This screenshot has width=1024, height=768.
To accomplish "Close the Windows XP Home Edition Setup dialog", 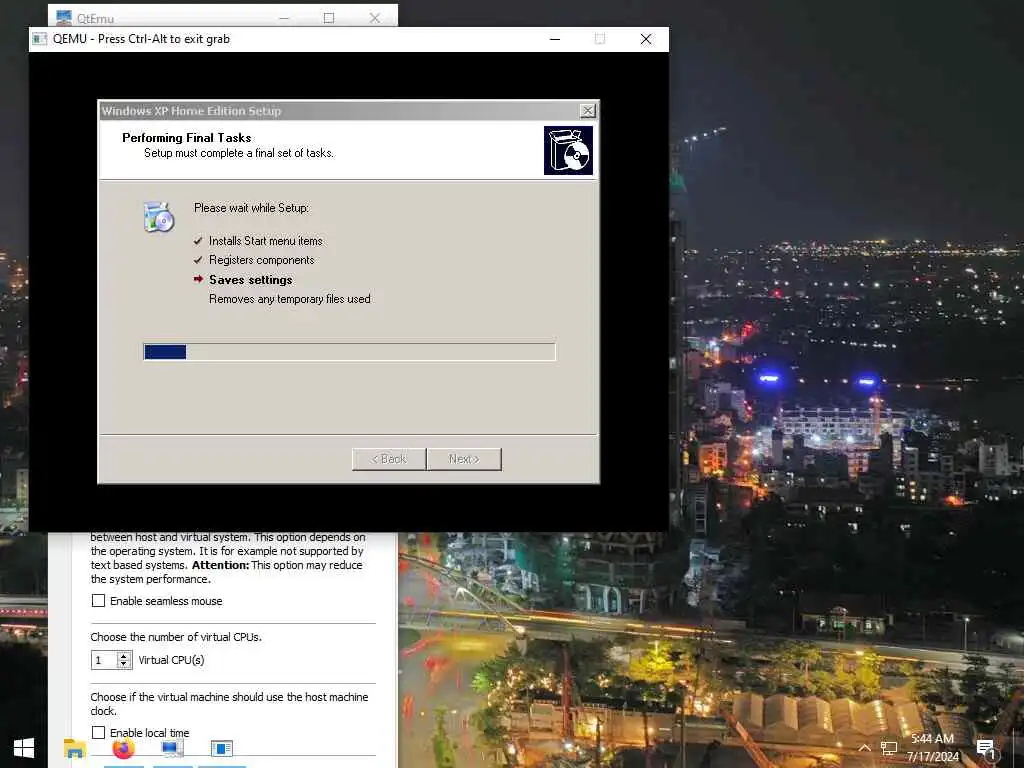I will tap(588, 111).
